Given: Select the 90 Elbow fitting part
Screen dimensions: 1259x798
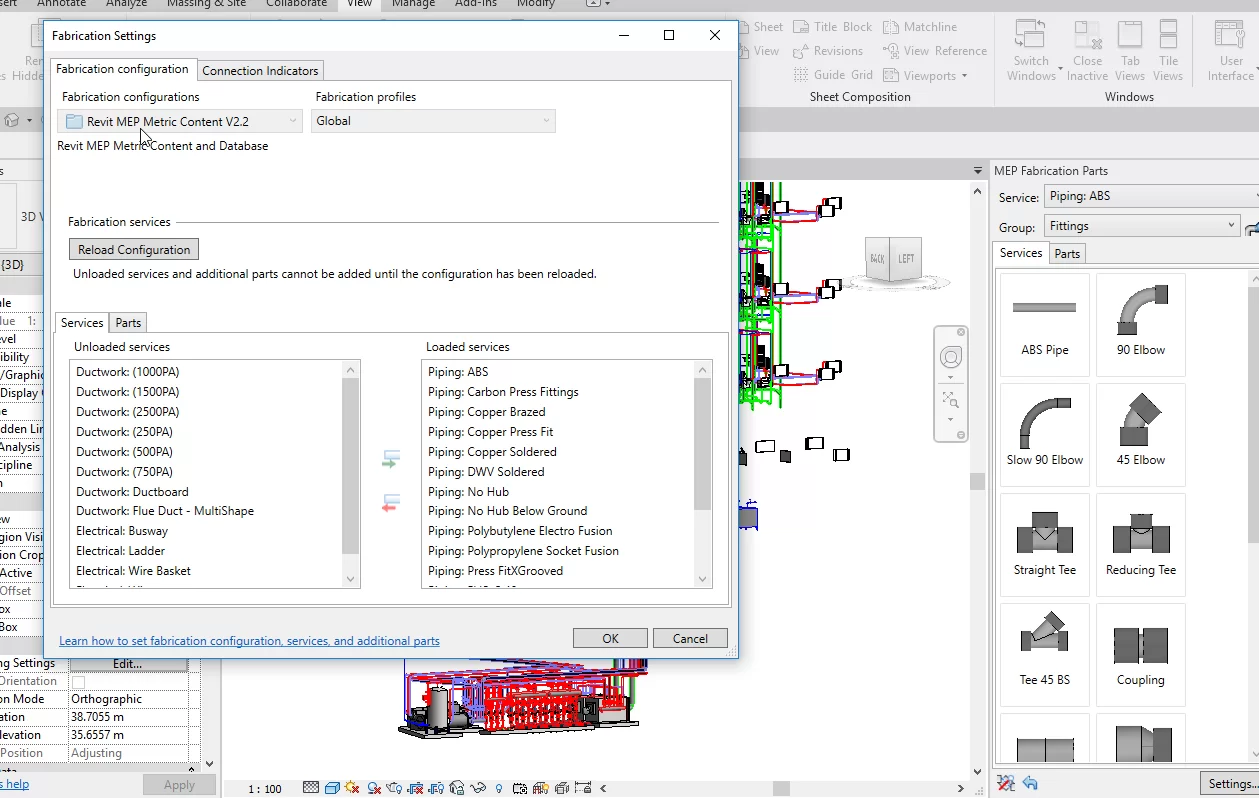Looking at the screenshot, I should (1140, 323).
